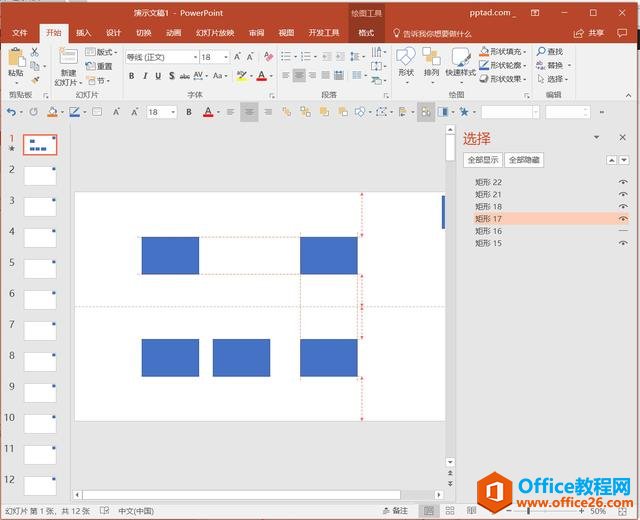
Task: Click the Paste (粘贴) icon
Action: (16, 59)
